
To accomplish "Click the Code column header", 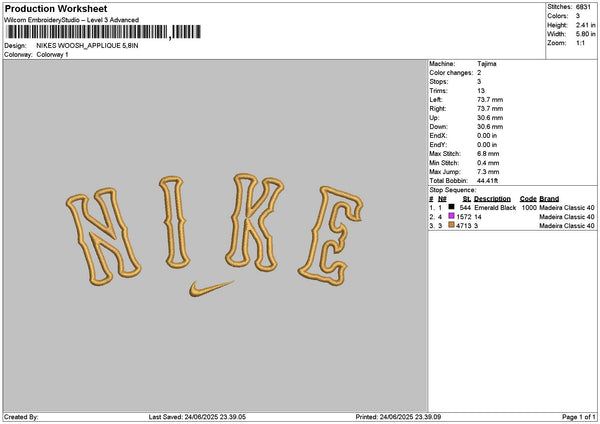I will click(x=528, y=199).
